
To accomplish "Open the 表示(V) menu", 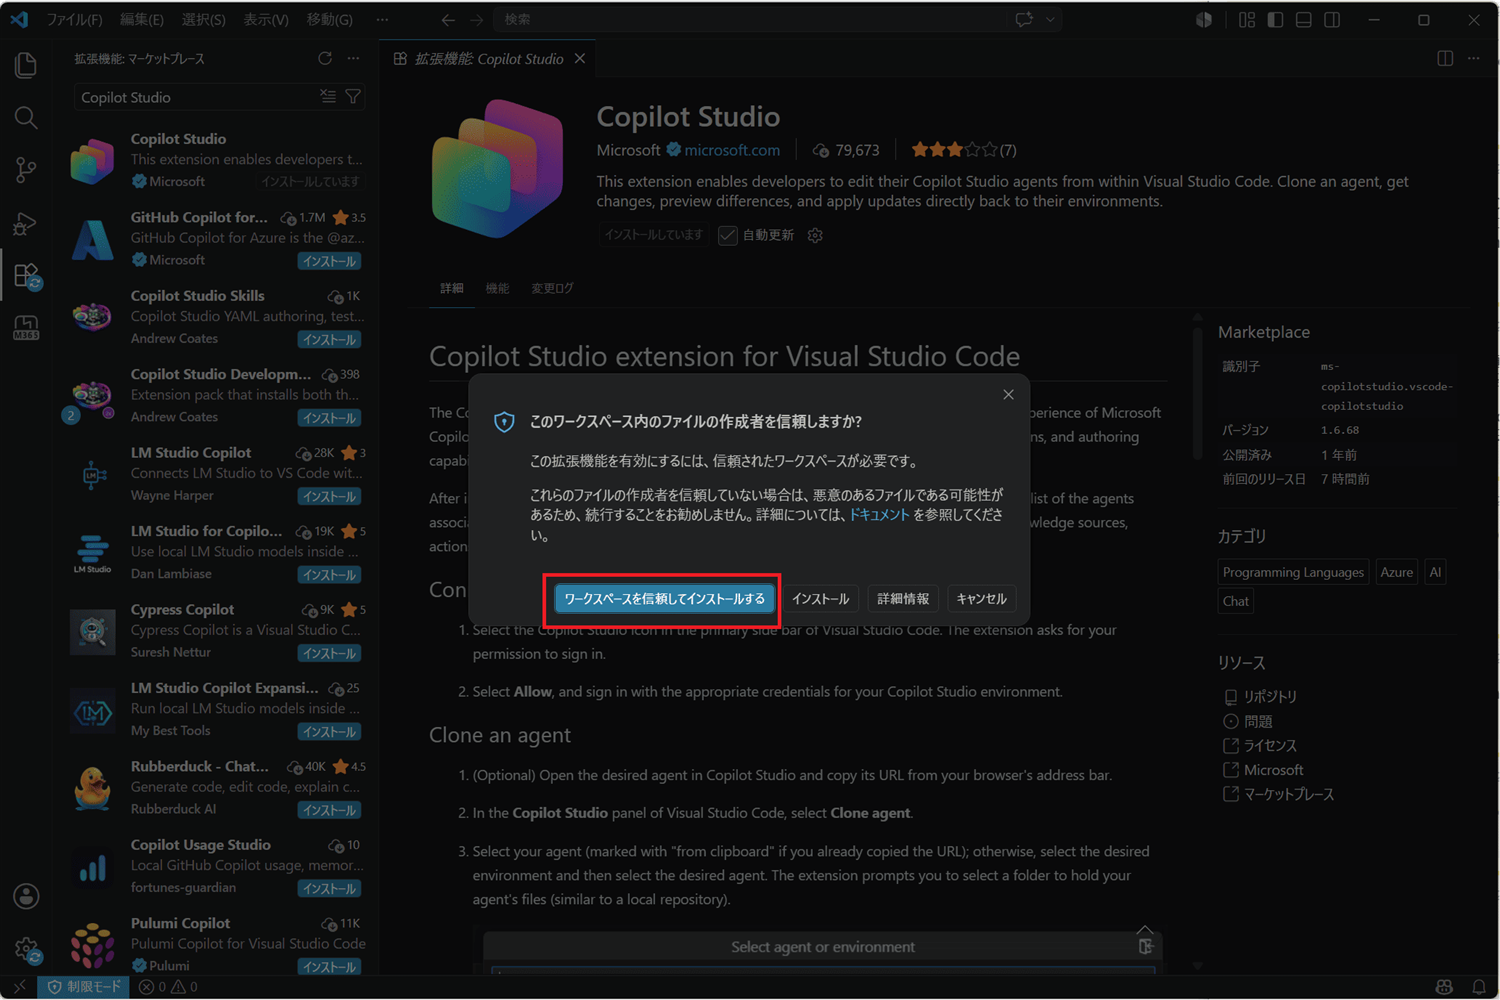I will [x=266, y=20].
